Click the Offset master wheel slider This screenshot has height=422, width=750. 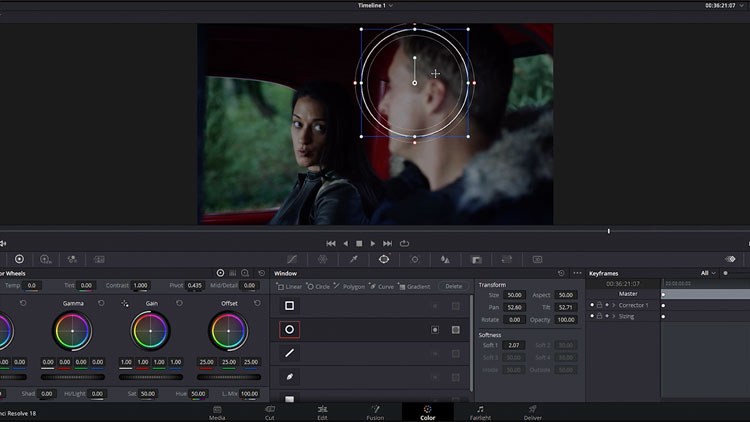pos(229,377)
